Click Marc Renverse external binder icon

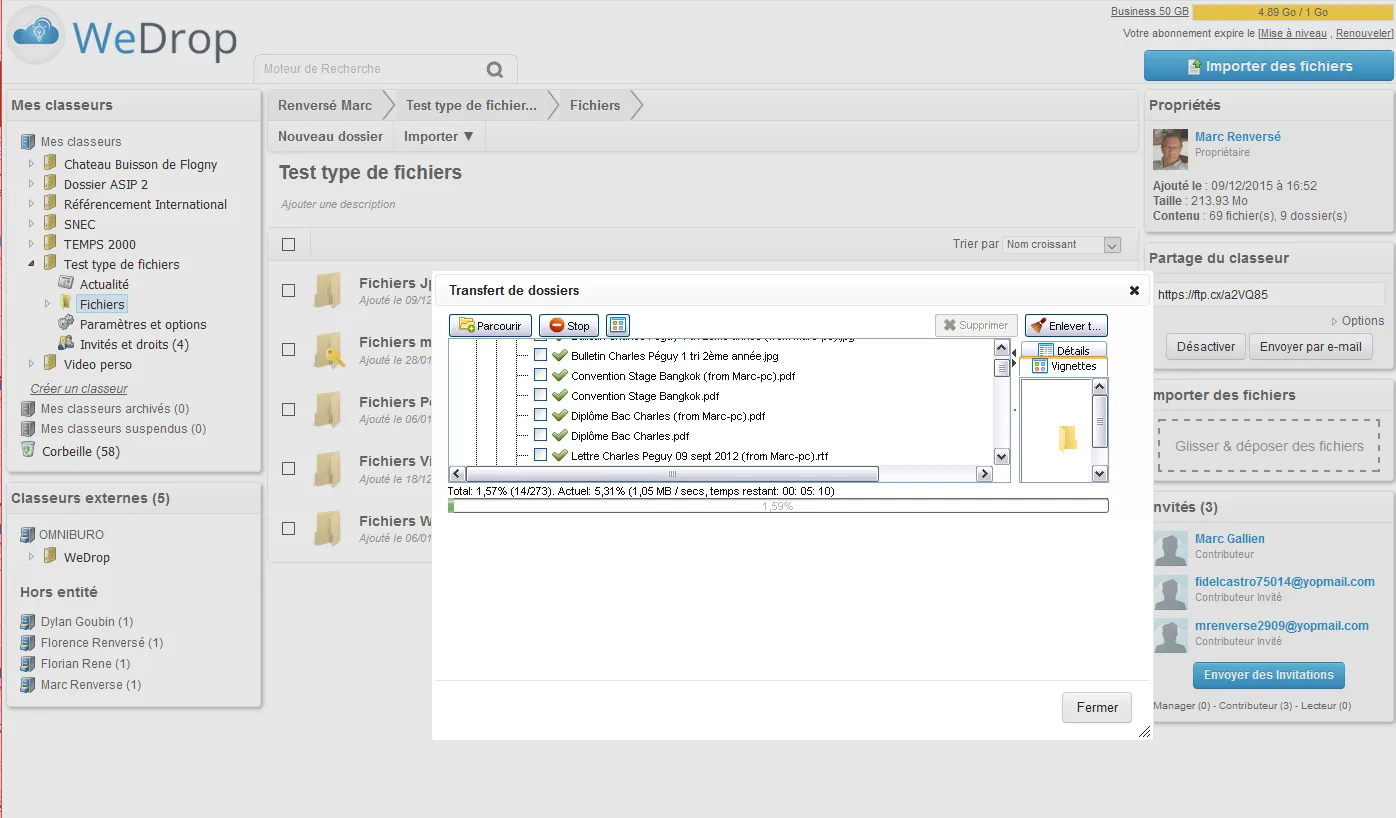coord(28,684)
